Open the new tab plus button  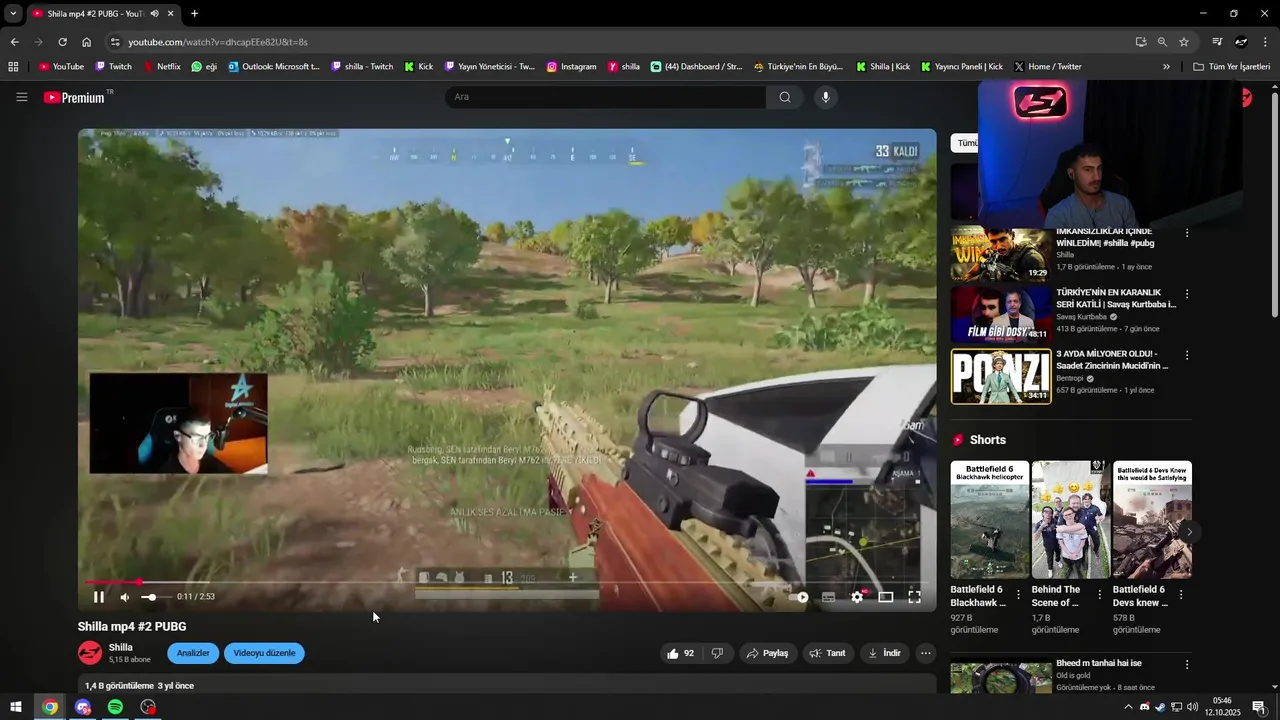pos(194,14)
